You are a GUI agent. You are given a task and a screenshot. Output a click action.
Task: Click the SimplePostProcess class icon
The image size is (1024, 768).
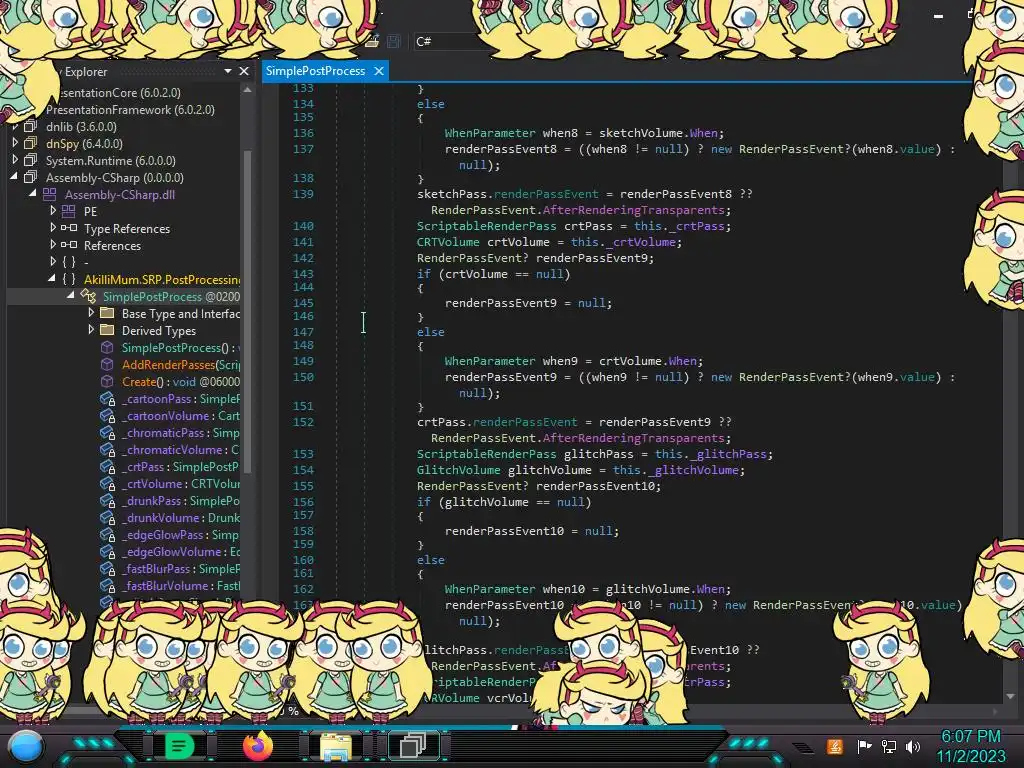point(88,296)
